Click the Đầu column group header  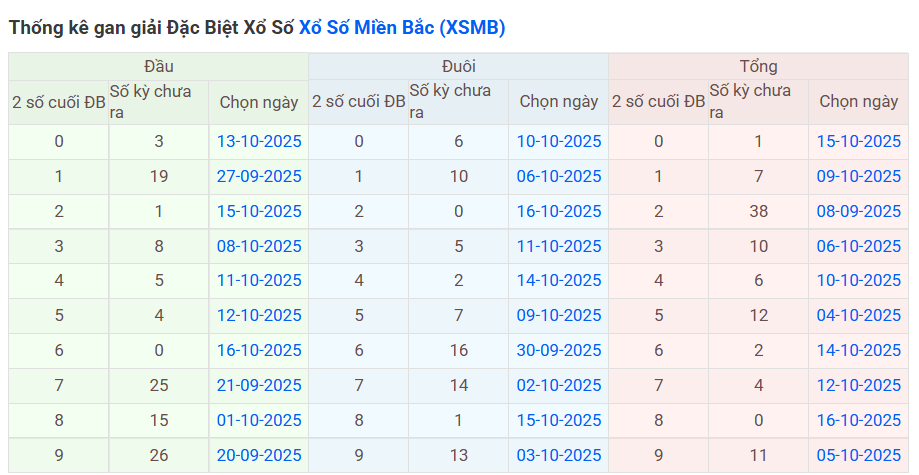click(x=159, y=66)
